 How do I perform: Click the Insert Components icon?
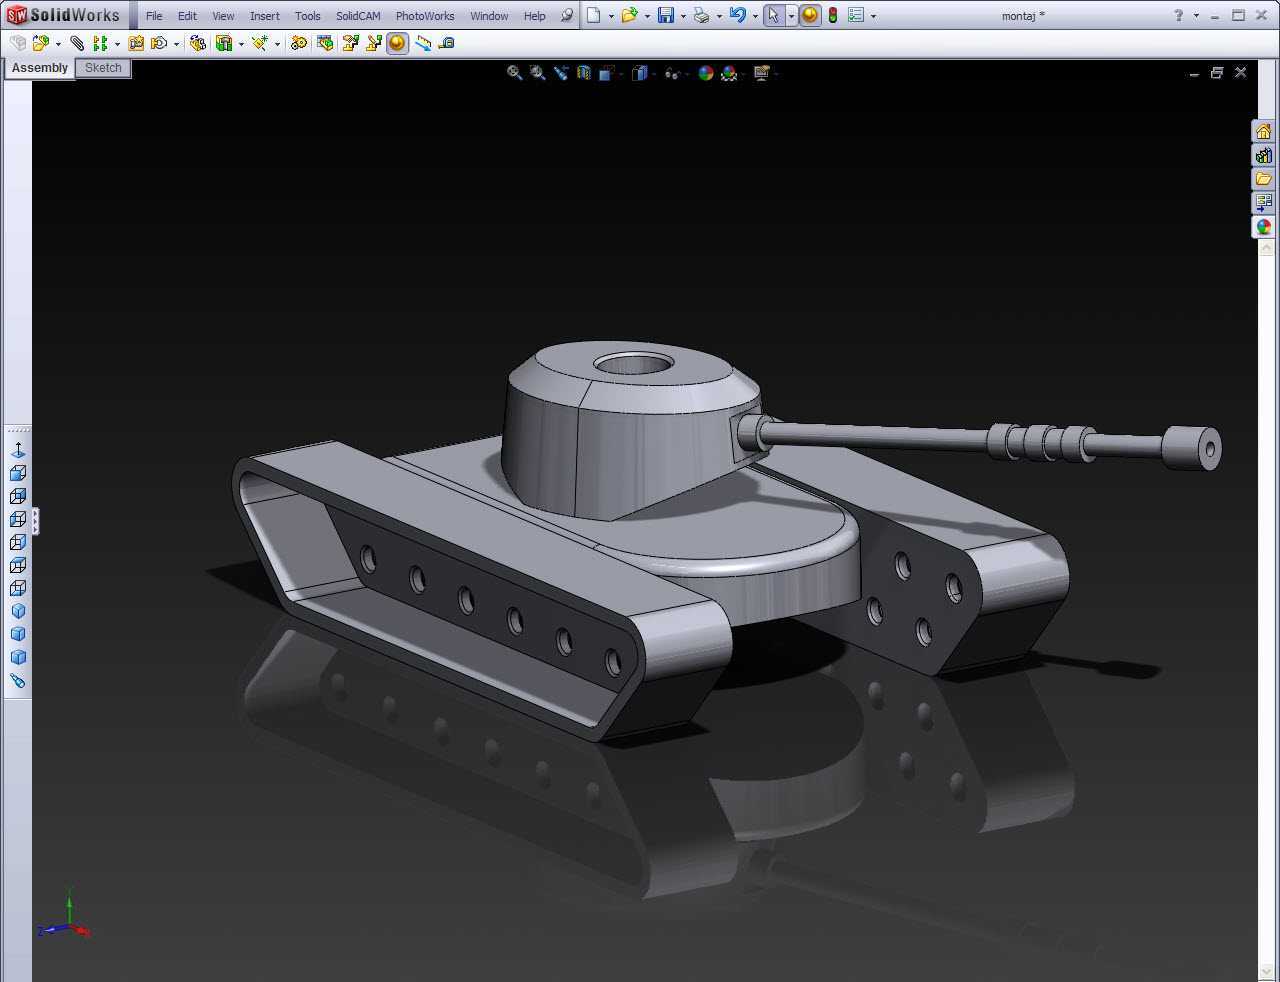40,43
